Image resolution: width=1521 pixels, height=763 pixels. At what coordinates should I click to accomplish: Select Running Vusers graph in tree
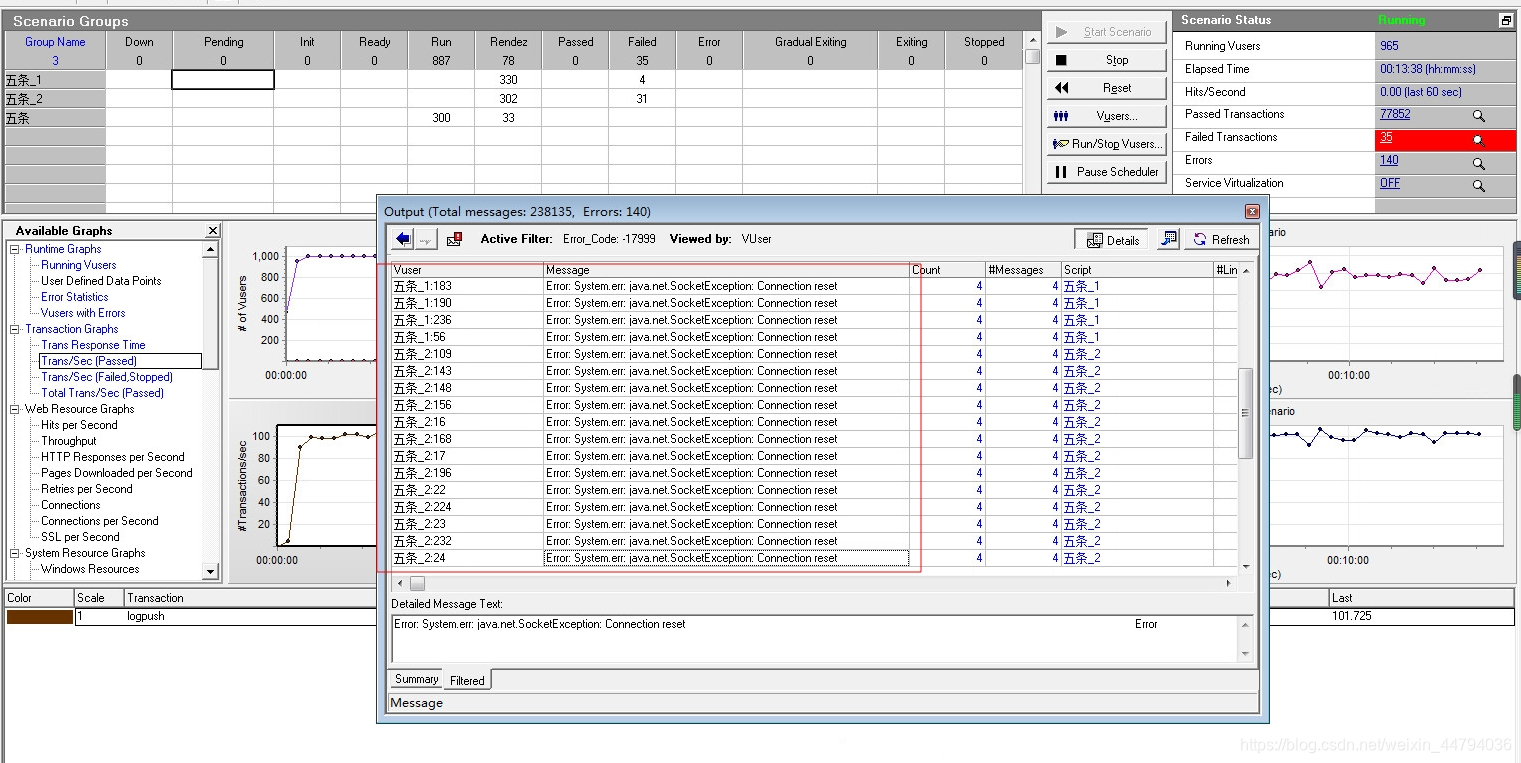pyautogui.click(x=79, y=265)
